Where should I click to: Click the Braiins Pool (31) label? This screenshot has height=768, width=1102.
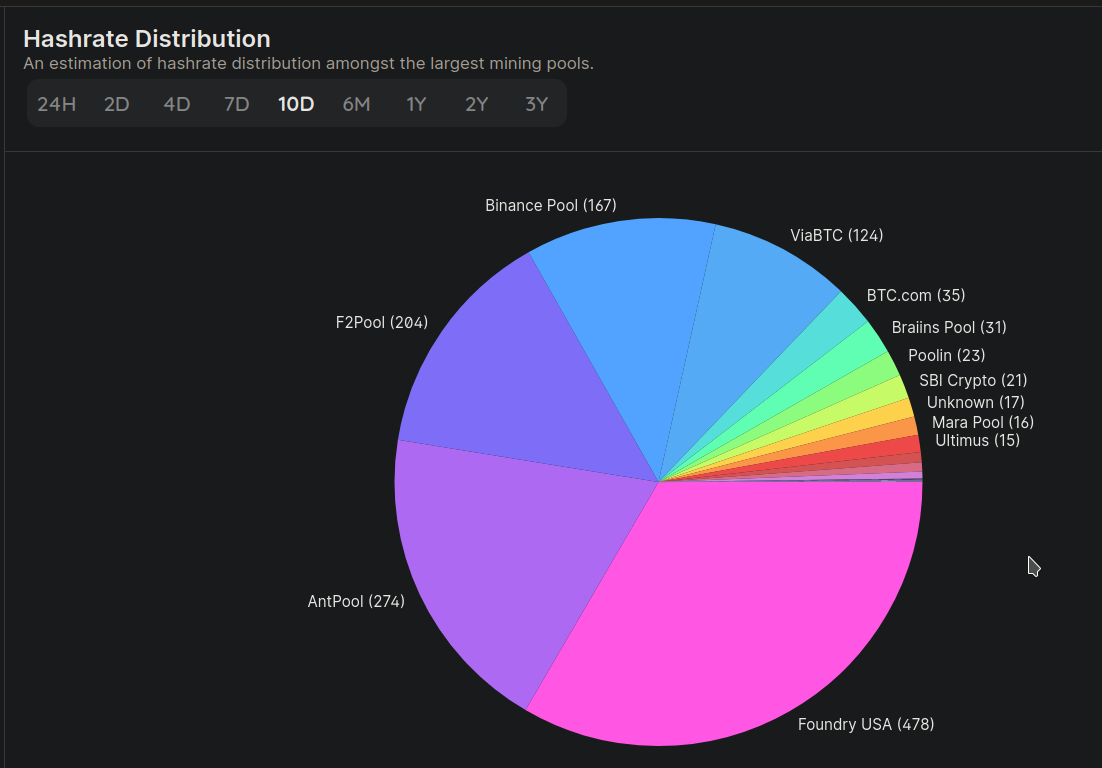pos(949,327)
